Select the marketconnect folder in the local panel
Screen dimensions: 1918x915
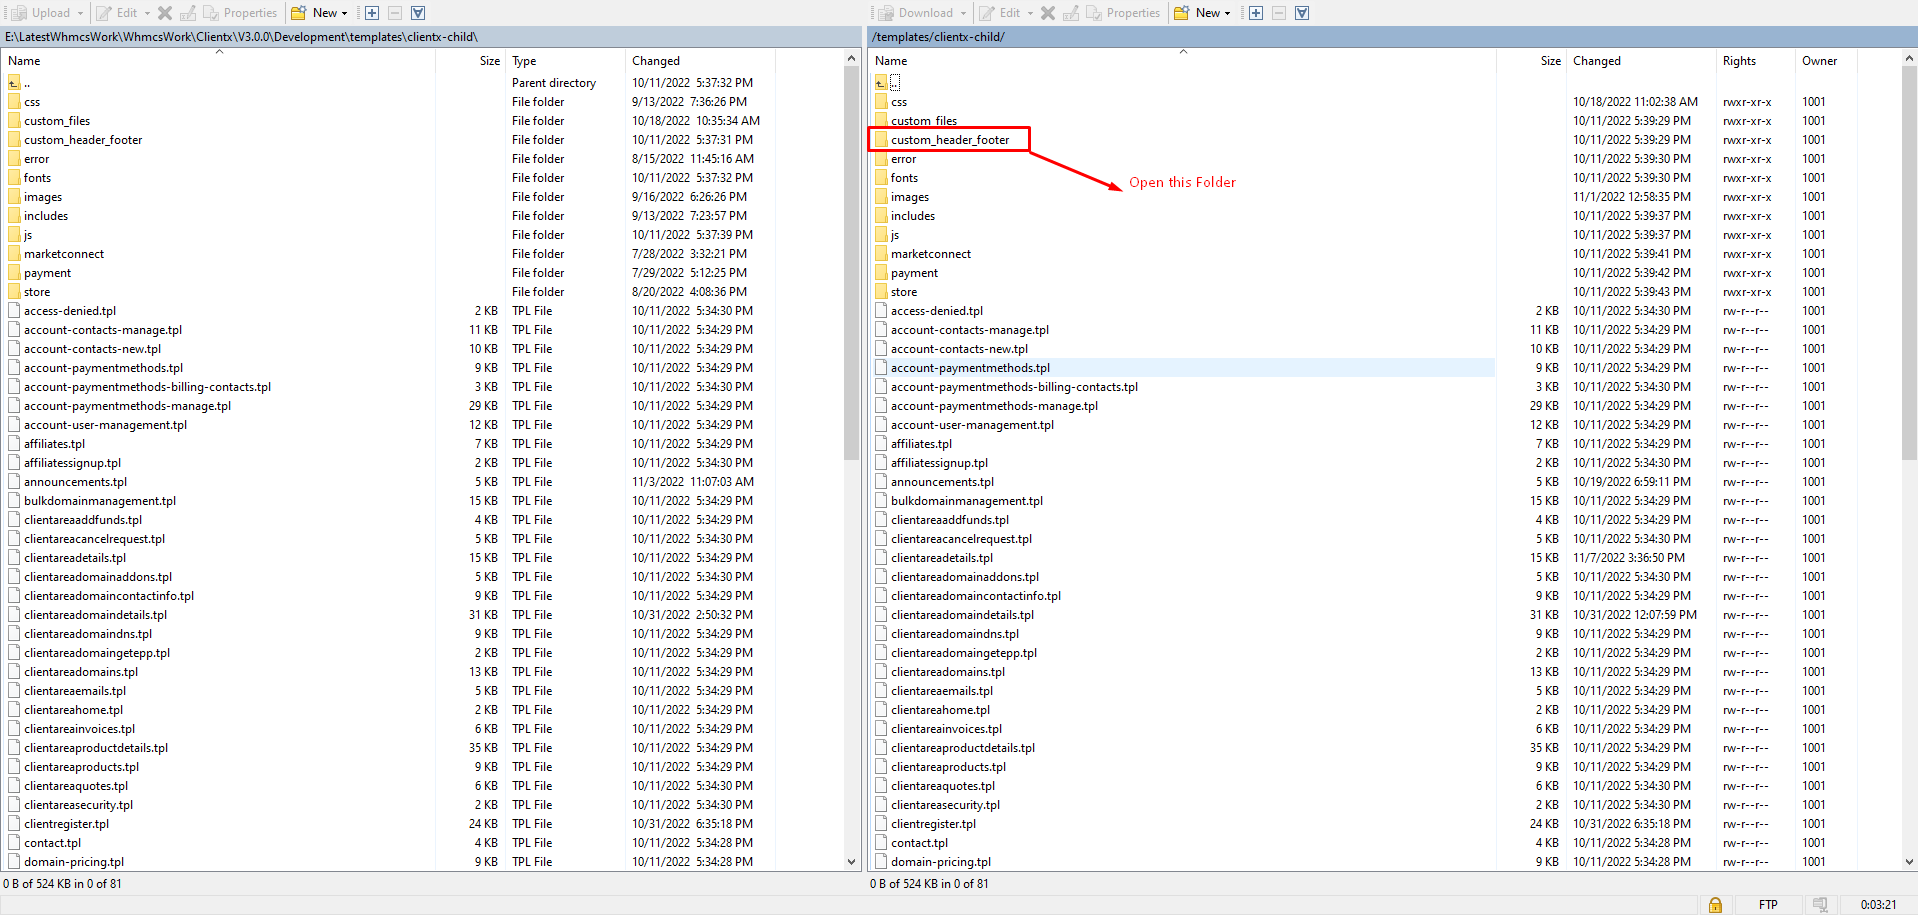pyautogui.click(x=64, y=254)
